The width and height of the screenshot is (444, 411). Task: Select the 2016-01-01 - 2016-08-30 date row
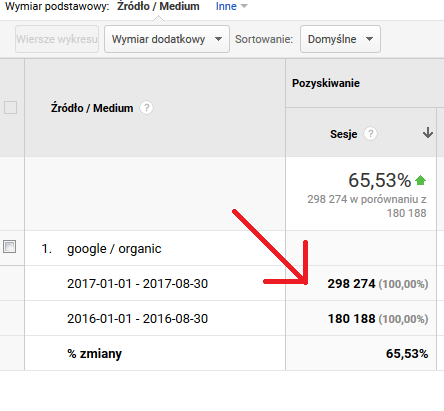click(x=137, y=319)
